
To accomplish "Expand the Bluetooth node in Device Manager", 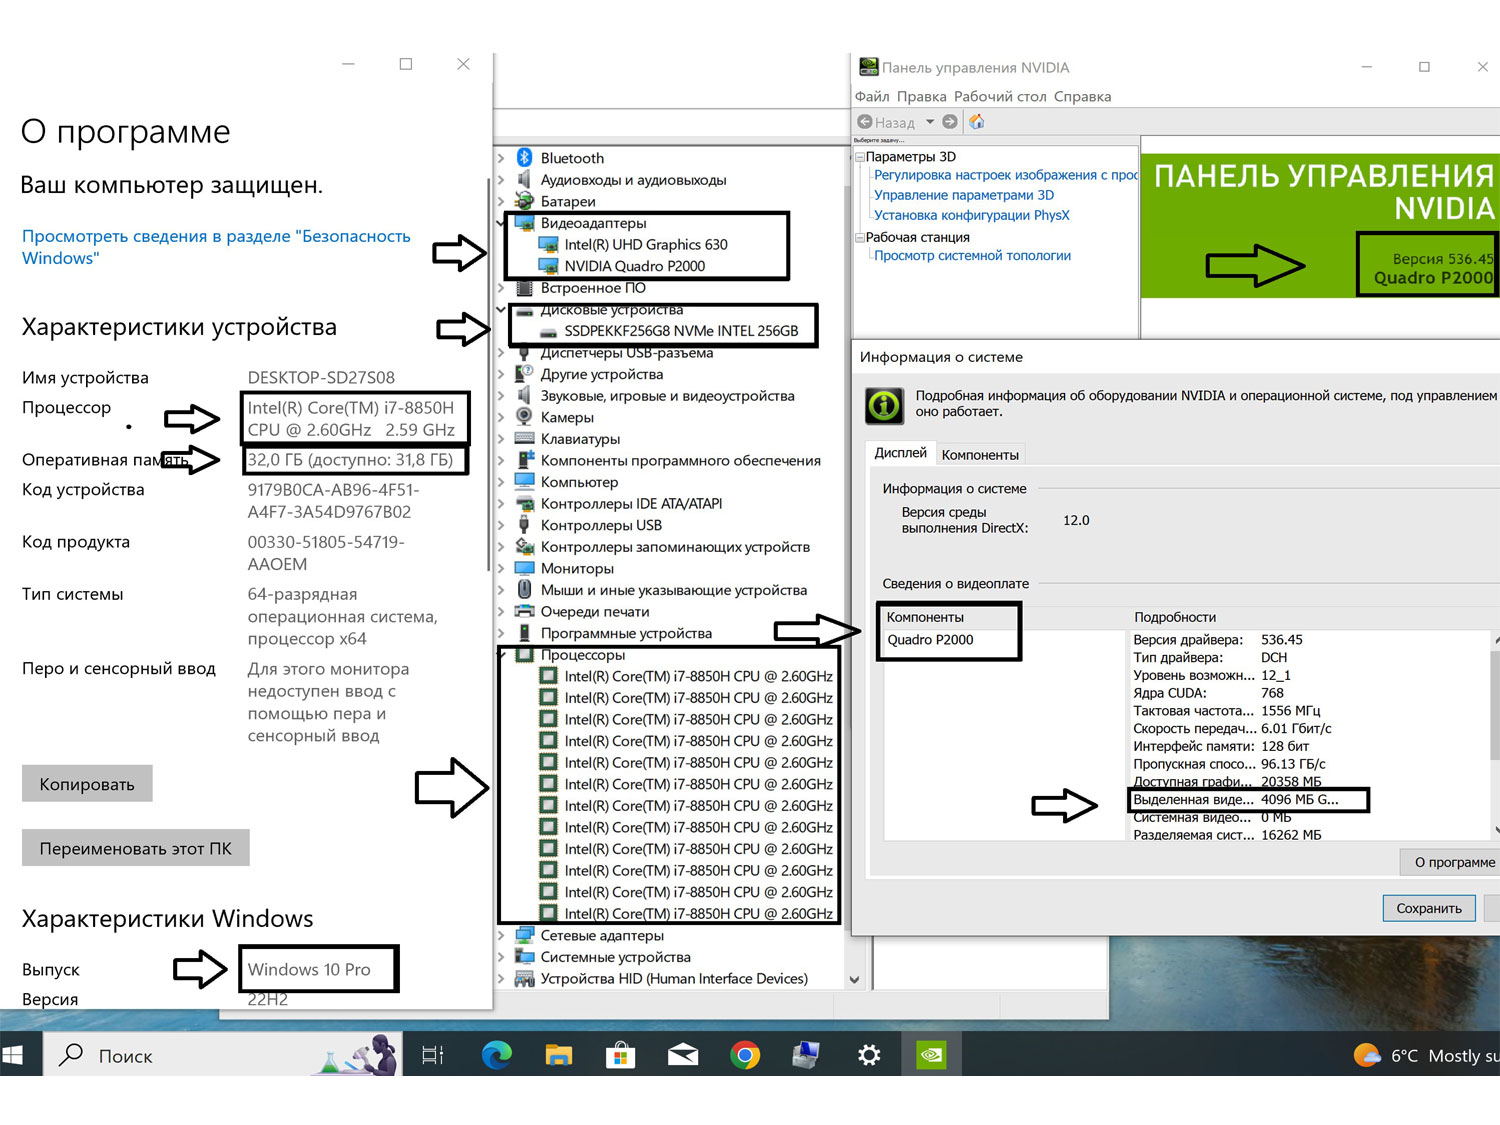I will [502, 158].
